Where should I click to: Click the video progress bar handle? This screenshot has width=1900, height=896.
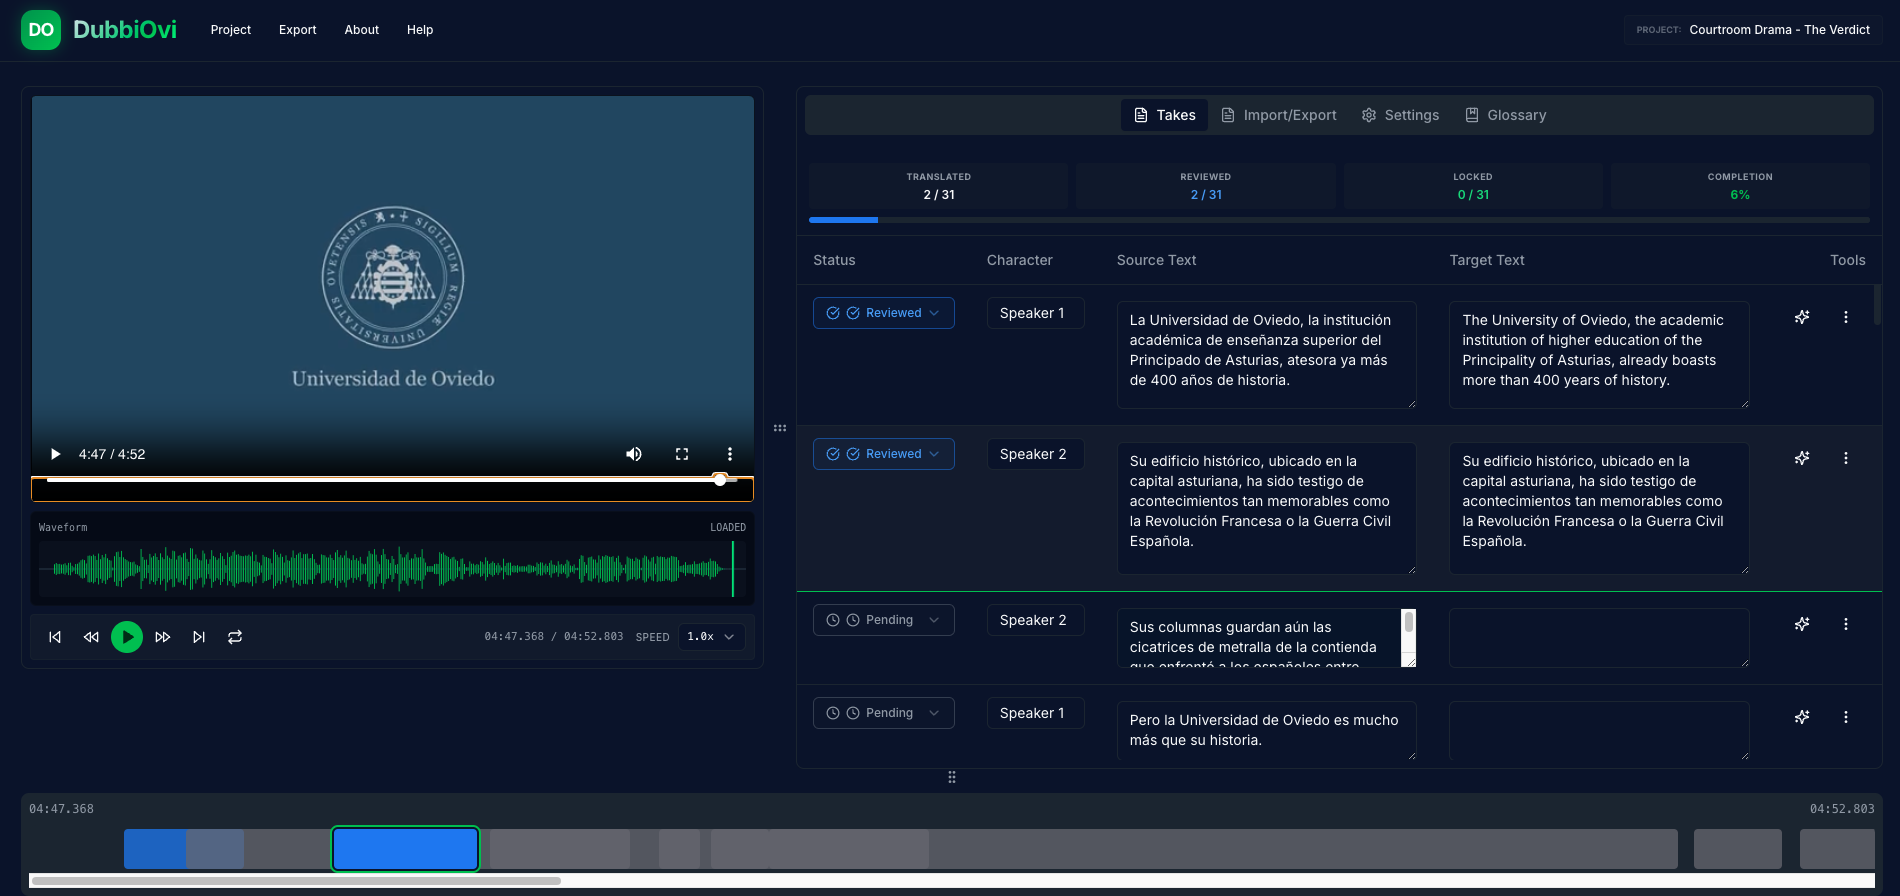pyautogui.click(x=720, y=479)
